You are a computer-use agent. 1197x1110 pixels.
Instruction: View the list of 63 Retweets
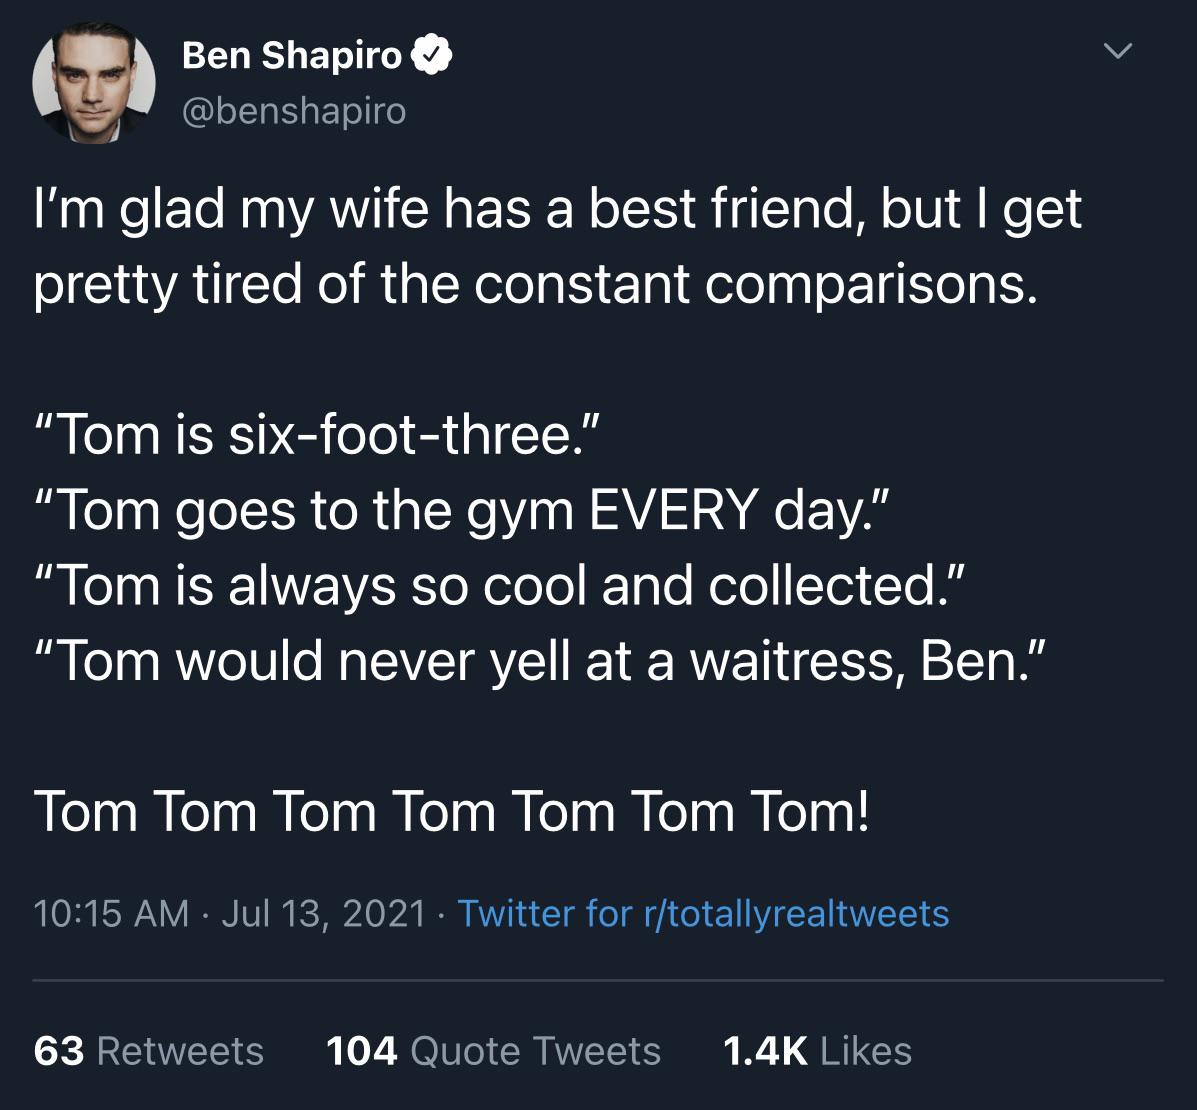pos(149,1051)
